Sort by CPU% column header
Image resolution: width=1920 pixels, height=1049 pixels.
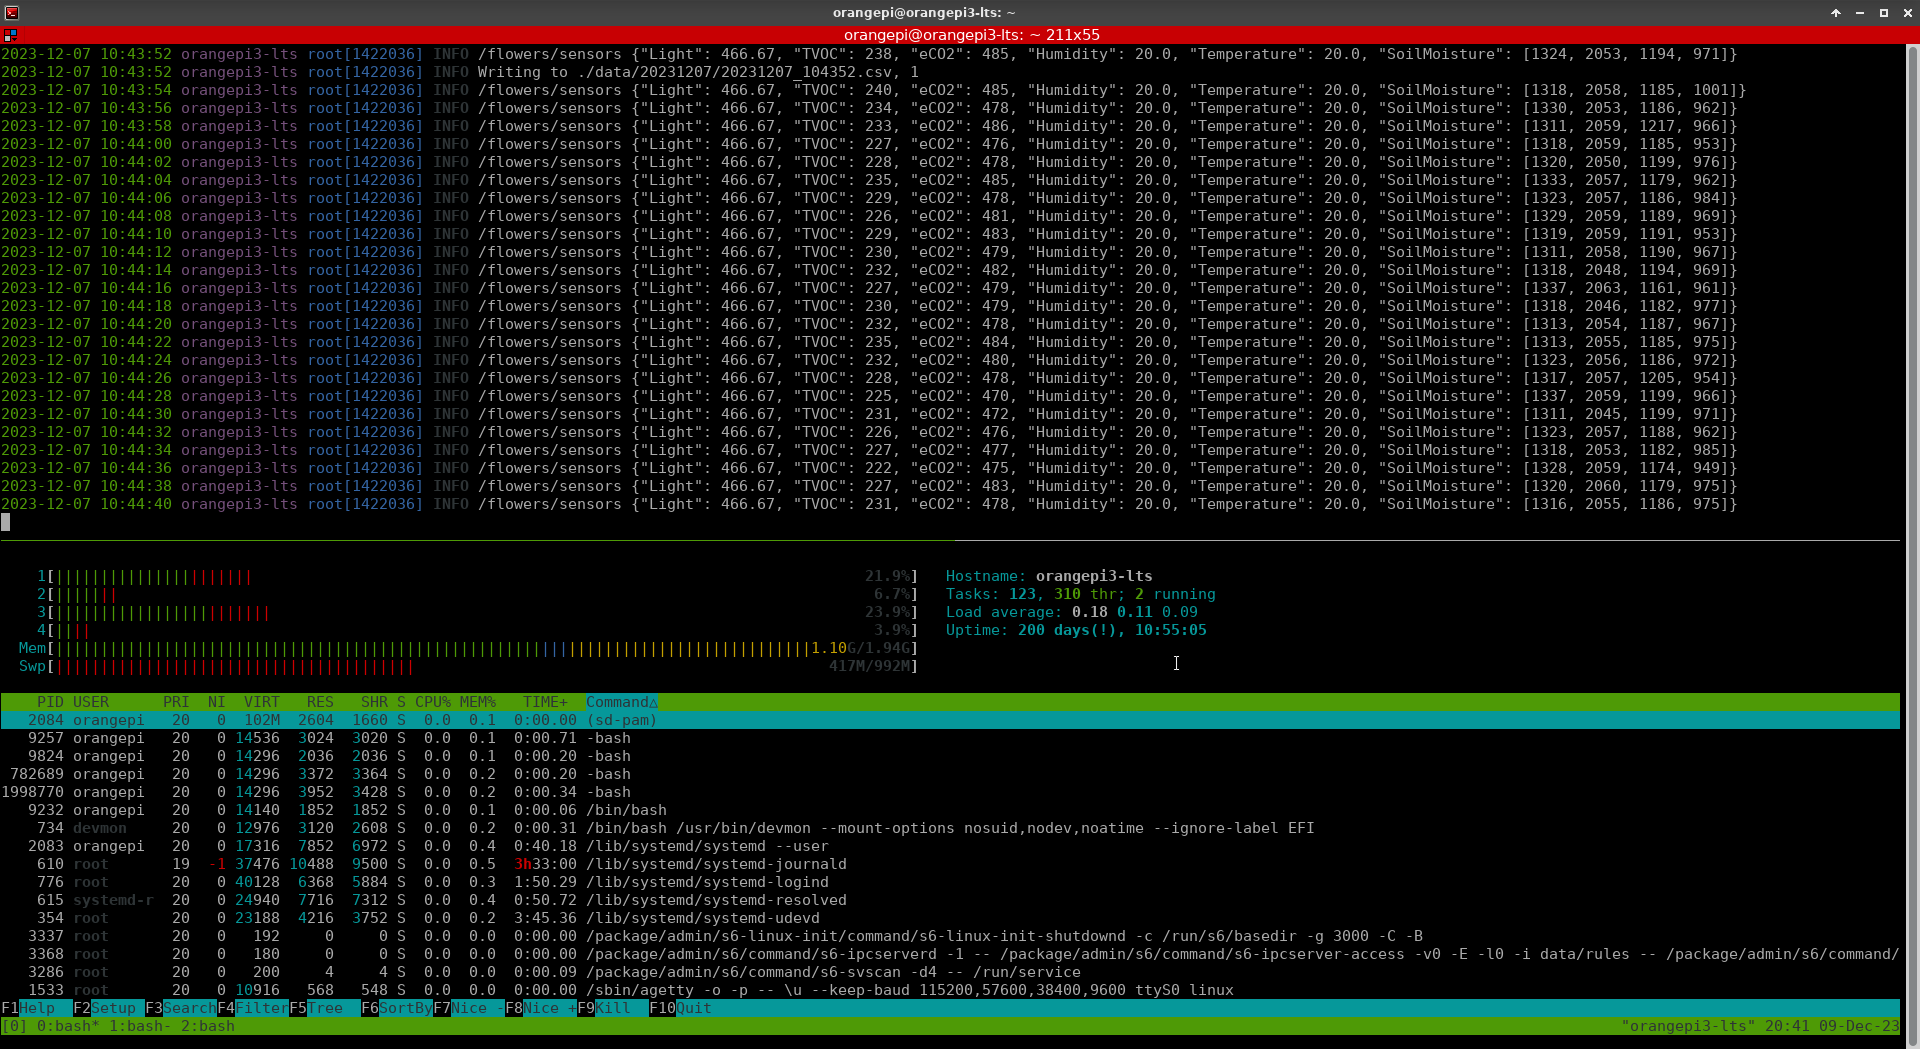coord(433,702)
